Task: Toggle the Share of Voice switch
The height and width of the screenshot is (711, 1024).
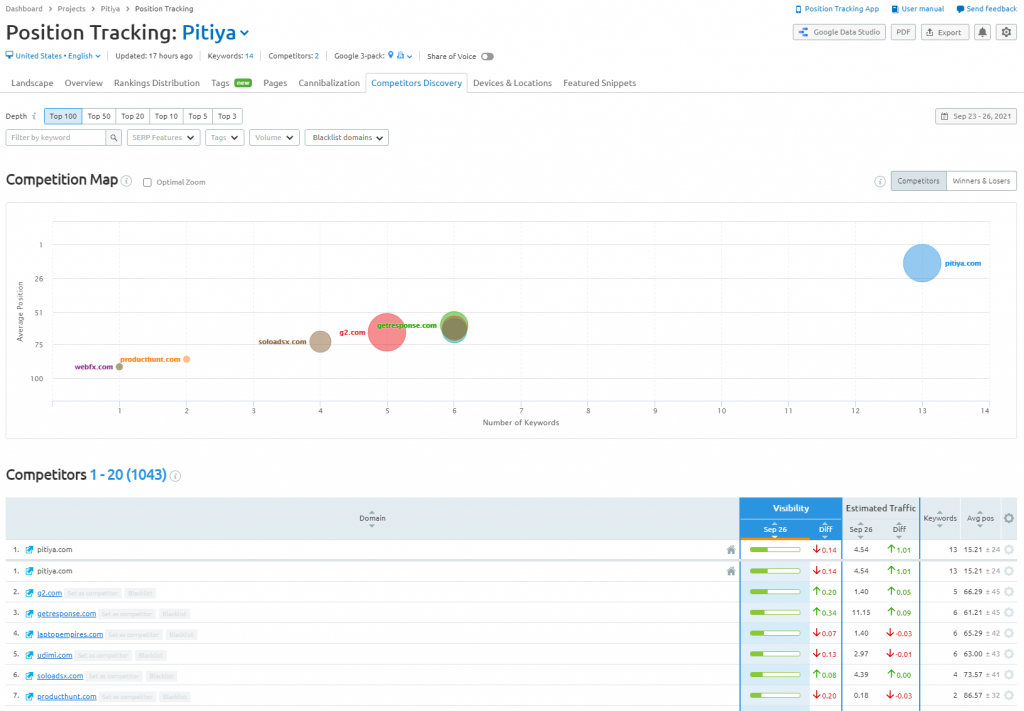Action: pos(487,56)
